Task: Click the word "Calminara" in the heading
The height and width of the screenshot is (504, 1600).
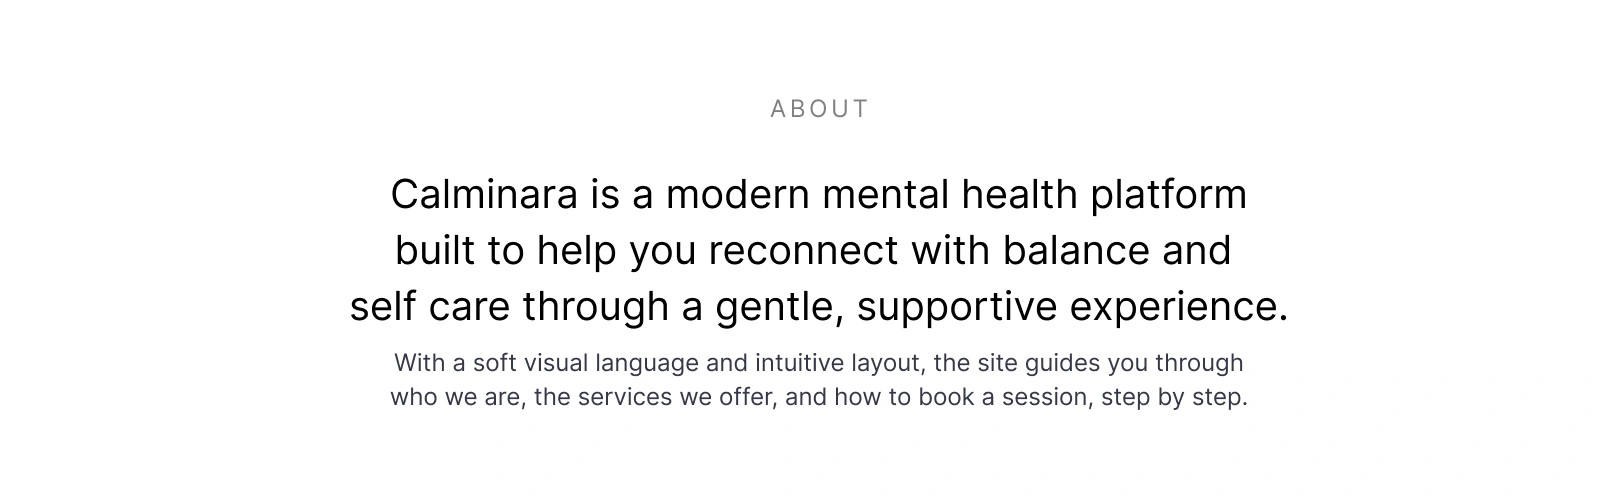Action: [x=484, y=194]
